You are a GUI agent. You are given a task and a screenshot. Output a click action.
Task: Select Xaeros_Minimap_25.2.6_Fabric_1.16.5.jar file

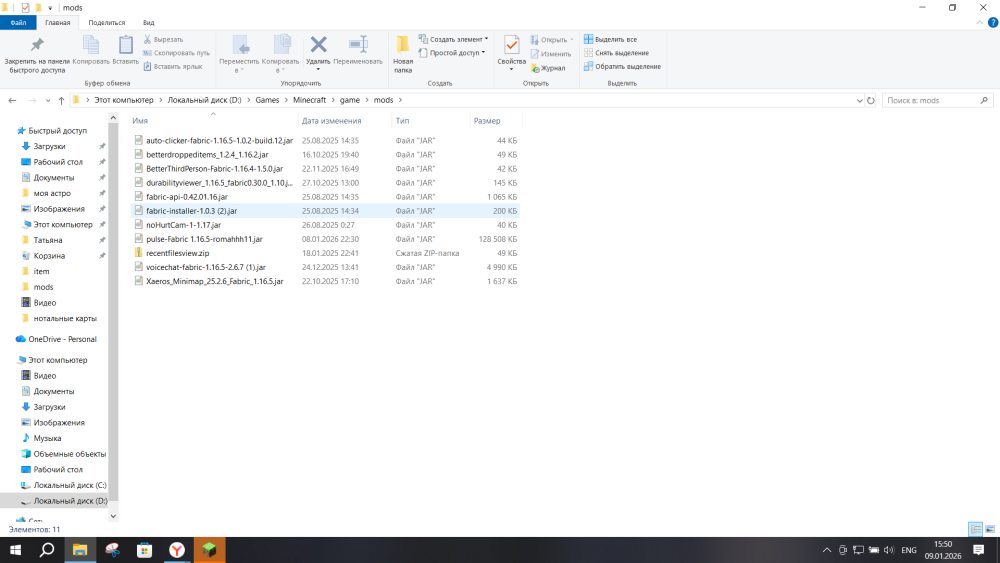pos(214,281)
